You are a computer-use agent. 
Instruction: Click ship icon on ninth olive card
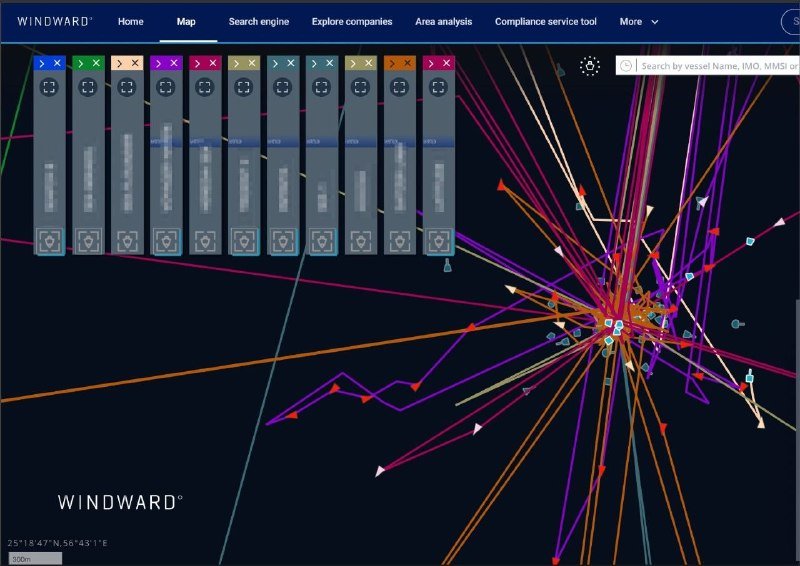pos(361,241)
